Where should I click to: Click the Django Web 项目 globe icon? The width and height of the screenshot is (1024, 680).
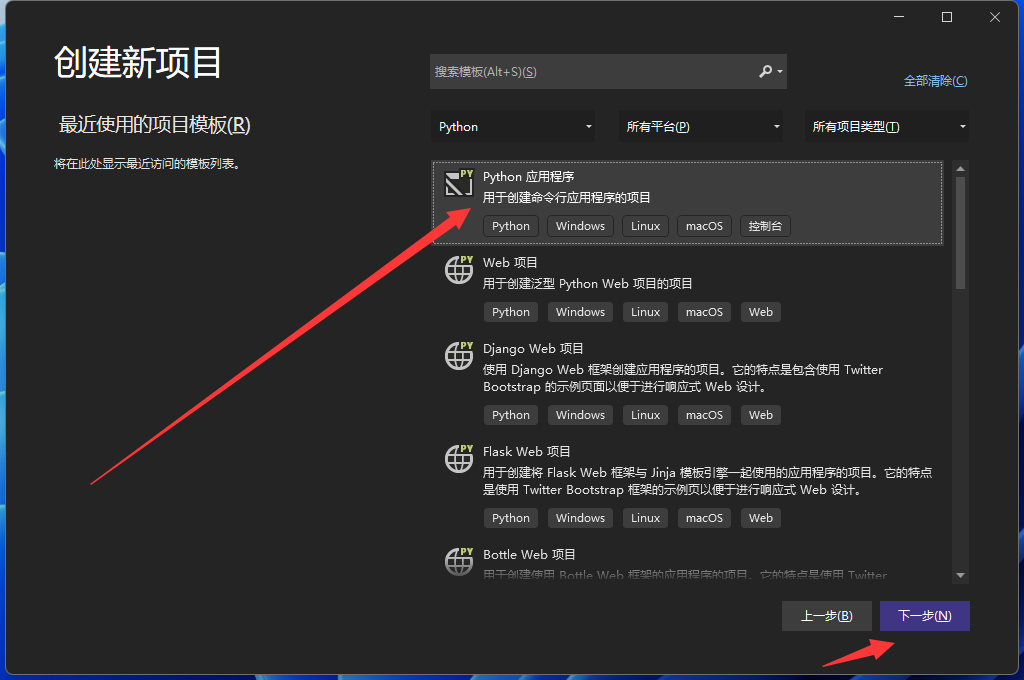point(458,355)
